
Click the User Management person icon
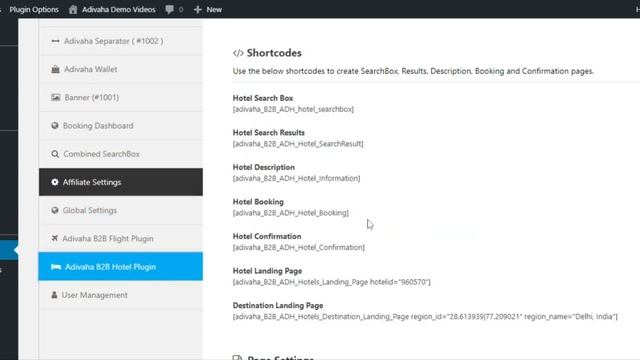(x=54, y=295)
